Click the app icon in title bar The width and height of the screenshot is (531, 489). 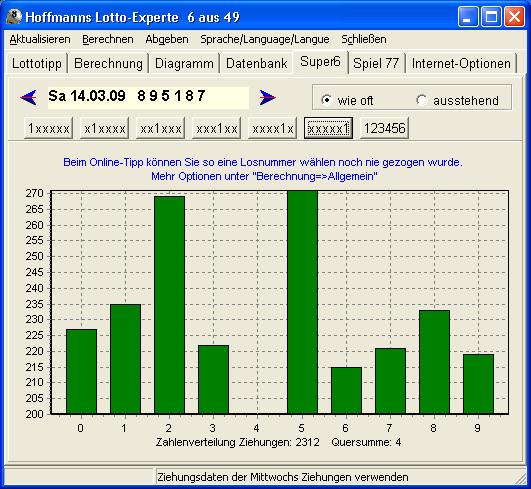coord(14,17)
